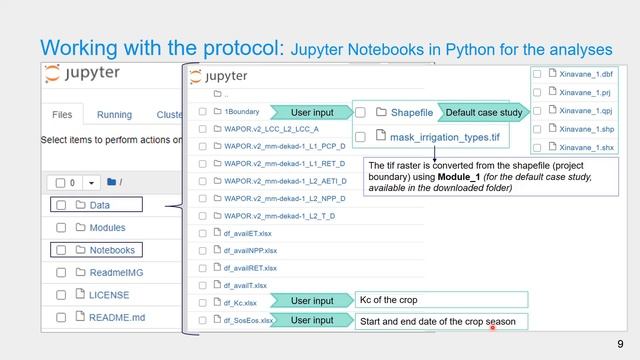
Task: Open the LICENSE file link
Action: (109, 295)
